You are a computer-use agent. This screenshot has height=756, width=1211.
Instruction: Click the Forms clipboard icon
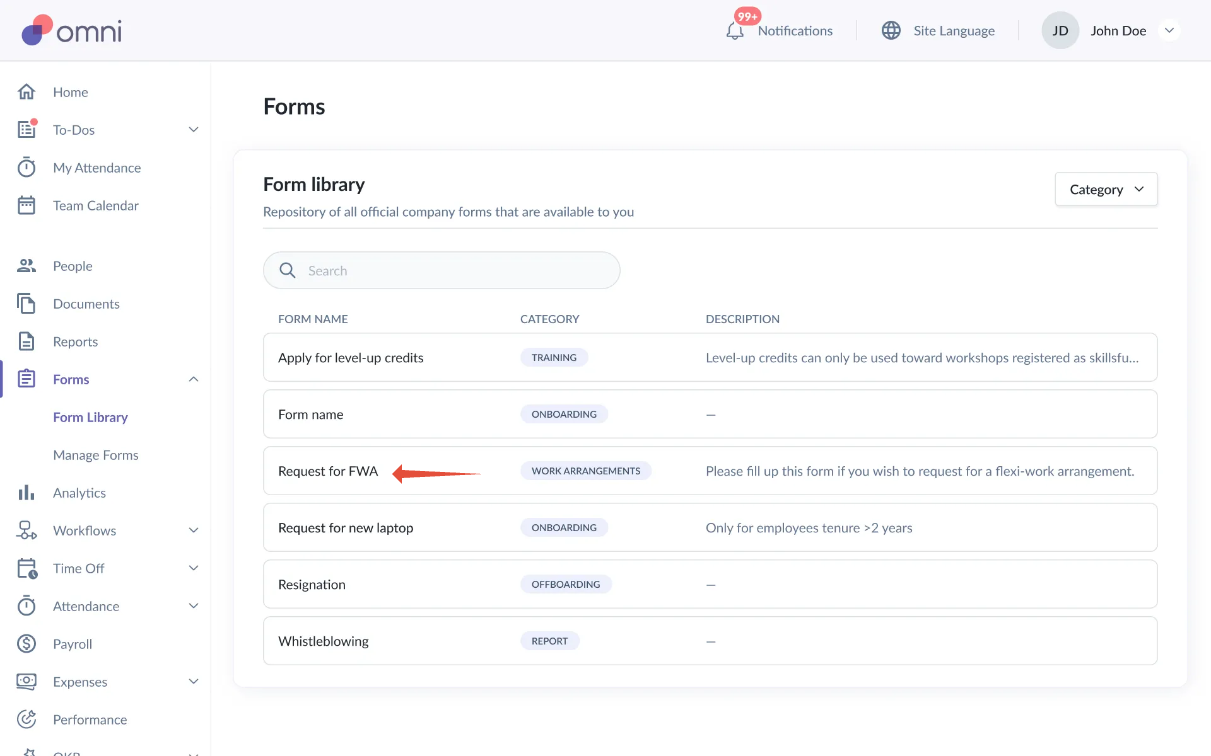tap(27, 379)
